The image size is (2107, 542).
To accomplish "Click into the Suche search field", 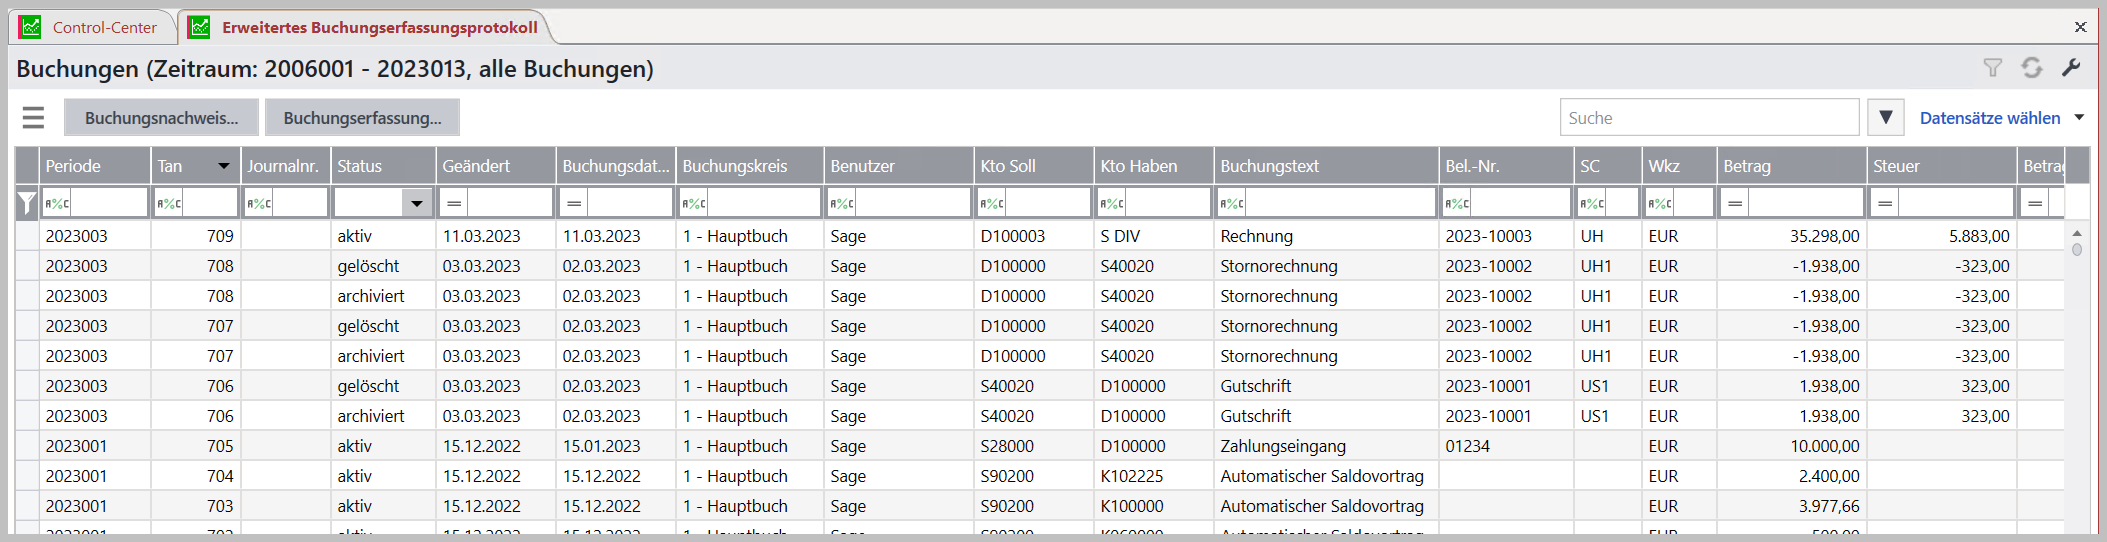I will (x=1708, y=118).
